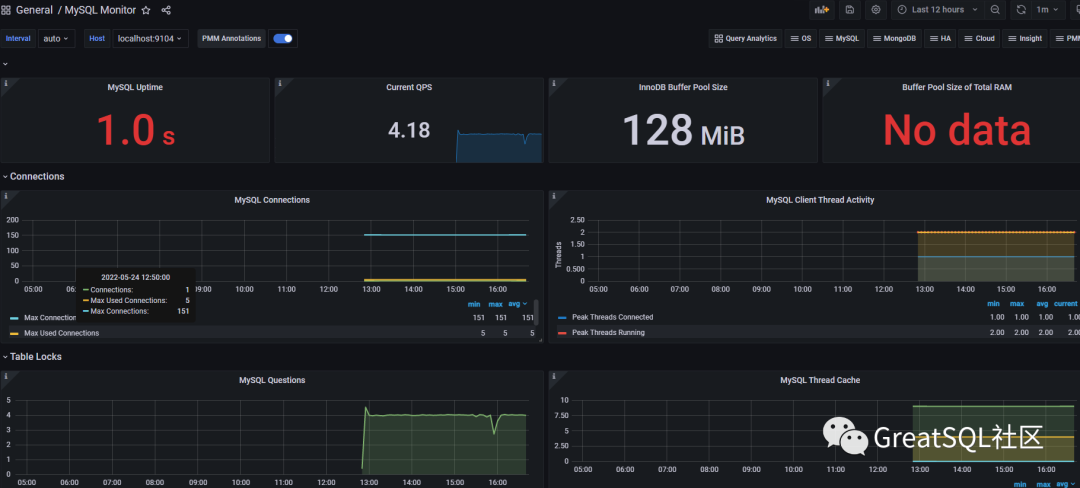Sort MySQL Connections legend by max
This screenshot has height=488, width=1080.
tap(495, 304)
